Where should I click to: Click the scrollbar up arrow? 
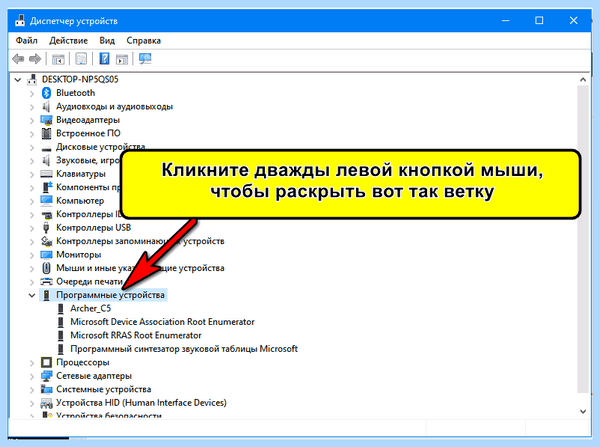pyautogui.click(x=583, y=80)
